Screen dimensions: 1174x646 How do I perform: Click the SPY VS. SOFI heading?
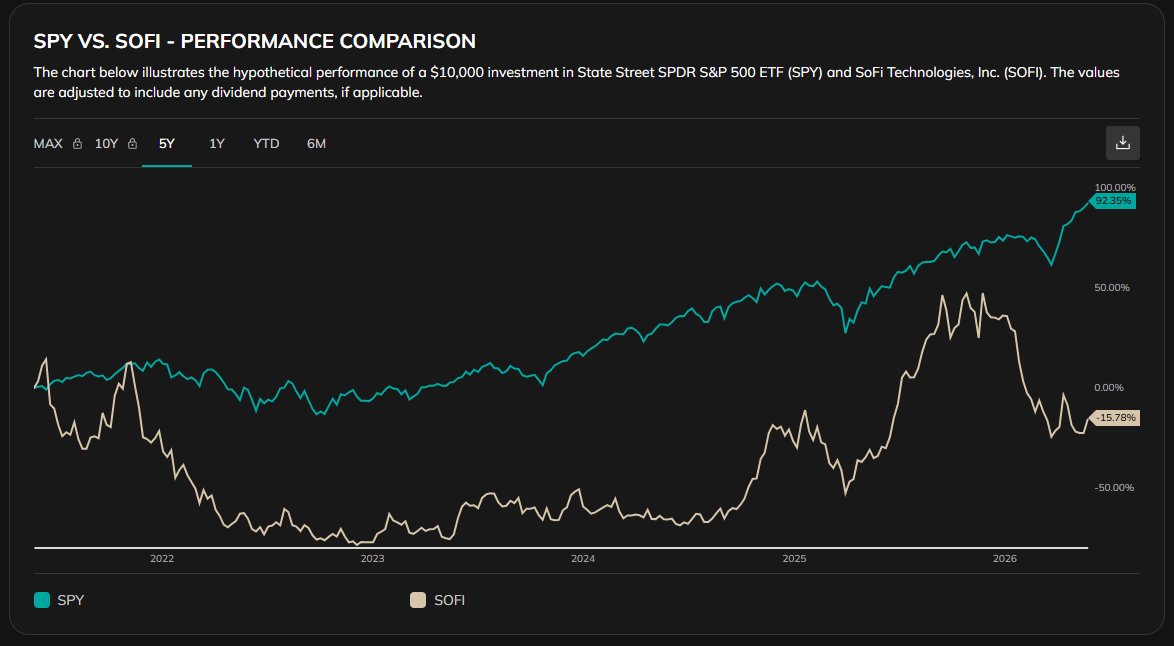[x=255, y=41]
